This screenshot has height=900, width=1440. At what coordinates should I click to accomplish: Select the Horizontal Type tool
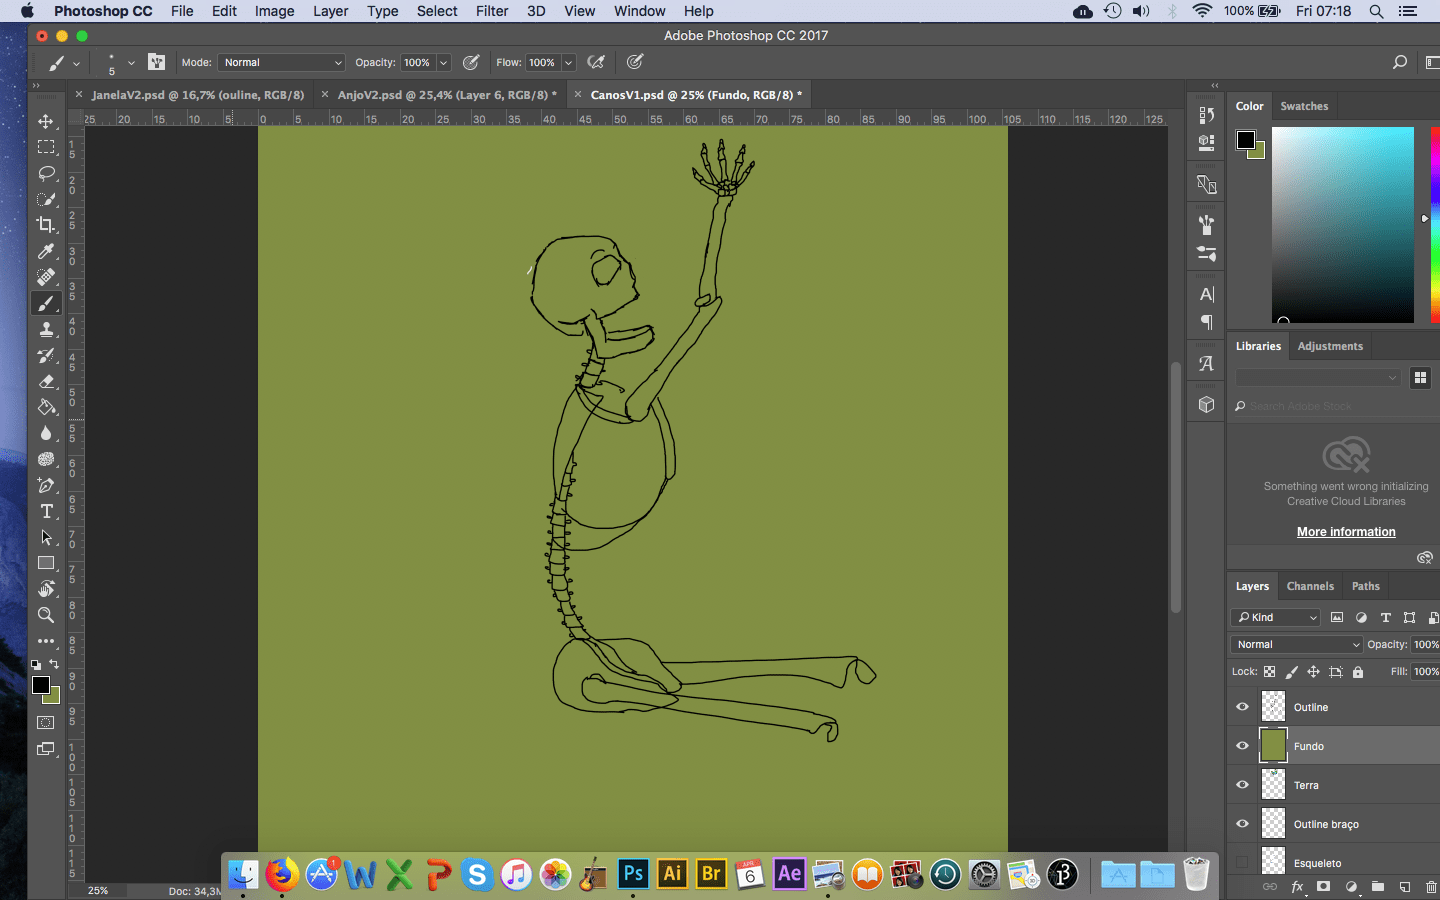pos(46,511)
